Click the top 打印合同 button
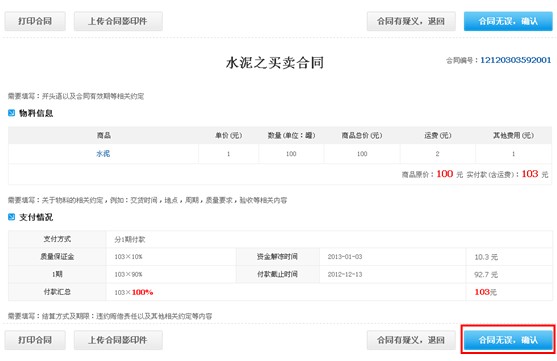Image resolution: width=557 pixels, height=361 pixels. coord(35,21)
